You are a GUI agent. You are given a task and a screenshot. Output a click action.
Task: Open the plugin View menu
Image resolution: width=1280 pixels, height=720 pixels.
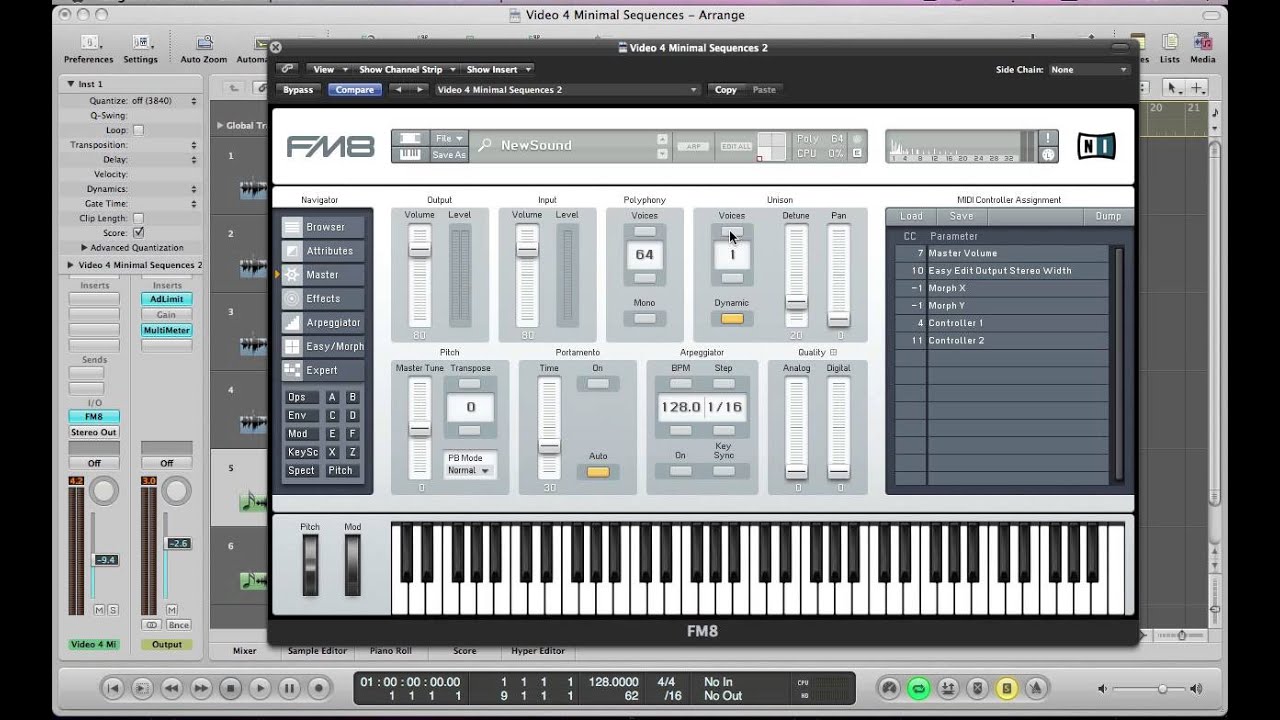[x=330, y=70]
